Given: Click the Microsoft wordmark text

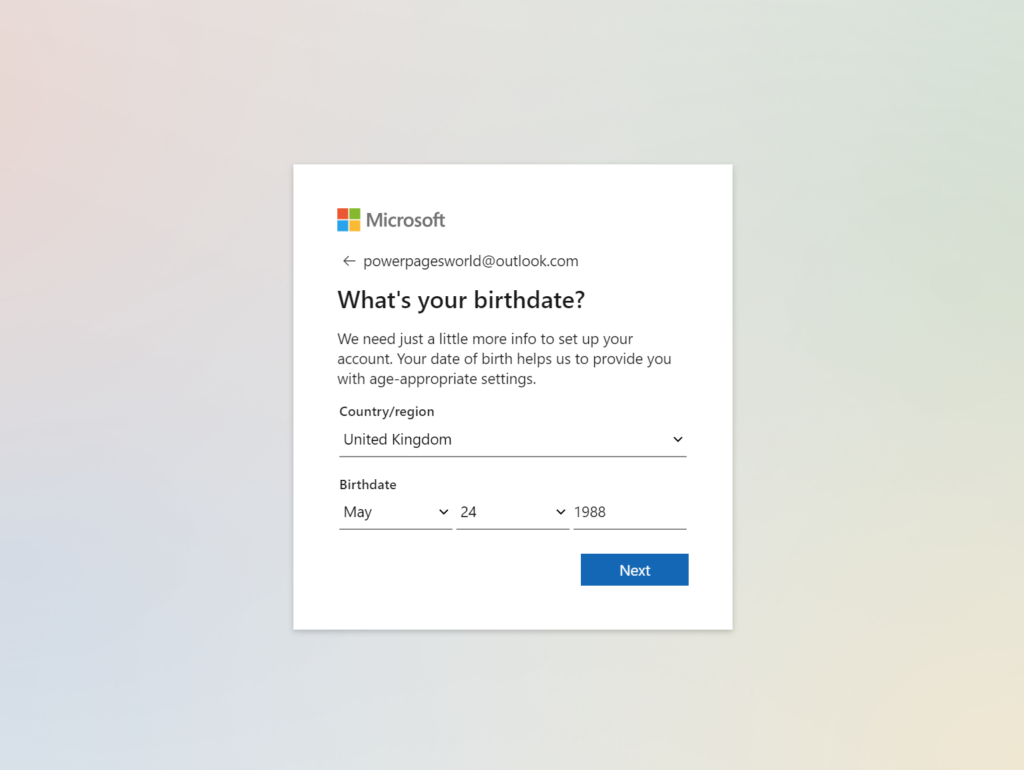Looking at the screenshot, I should pyautogui.click(x=406, y=220).
